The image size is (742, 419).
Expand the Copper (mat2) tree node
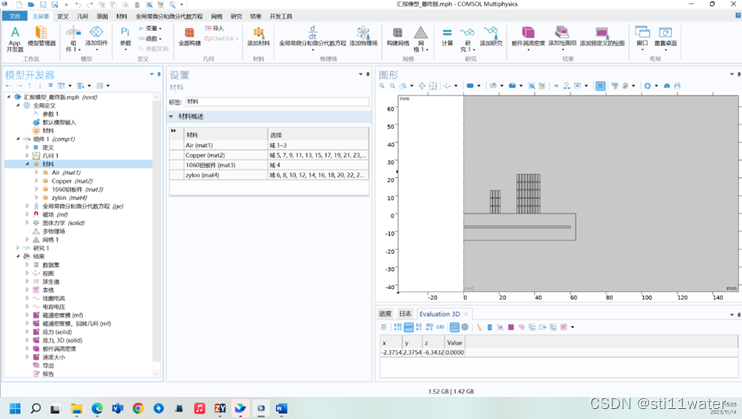pyautogui.click(x=36, y=181)
